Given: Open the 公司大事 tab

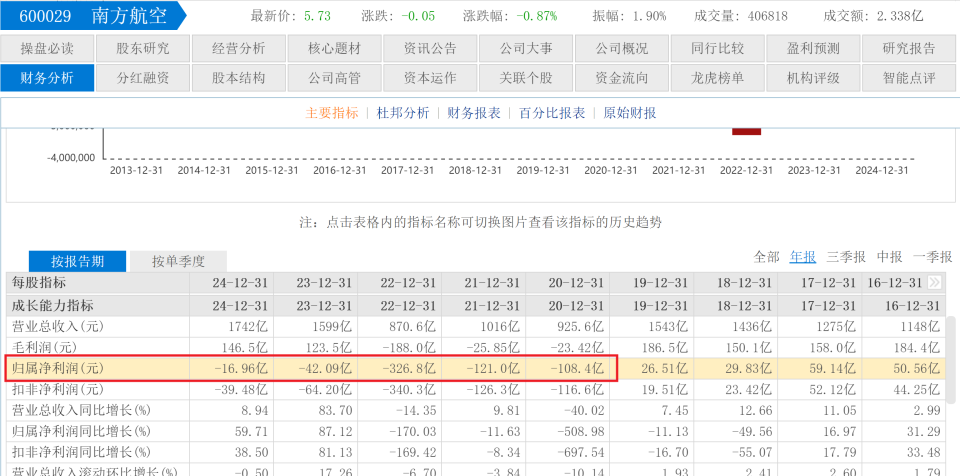Looking at the screenshot, I should [x=525, y=48].
